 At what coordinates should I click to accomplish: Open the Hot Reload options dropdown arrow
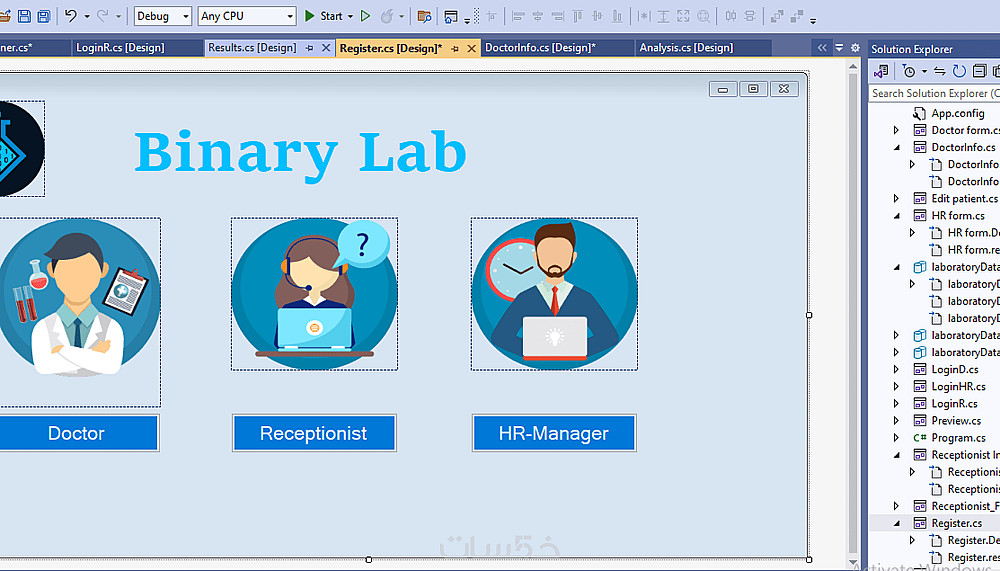click(x=401, y=17)
